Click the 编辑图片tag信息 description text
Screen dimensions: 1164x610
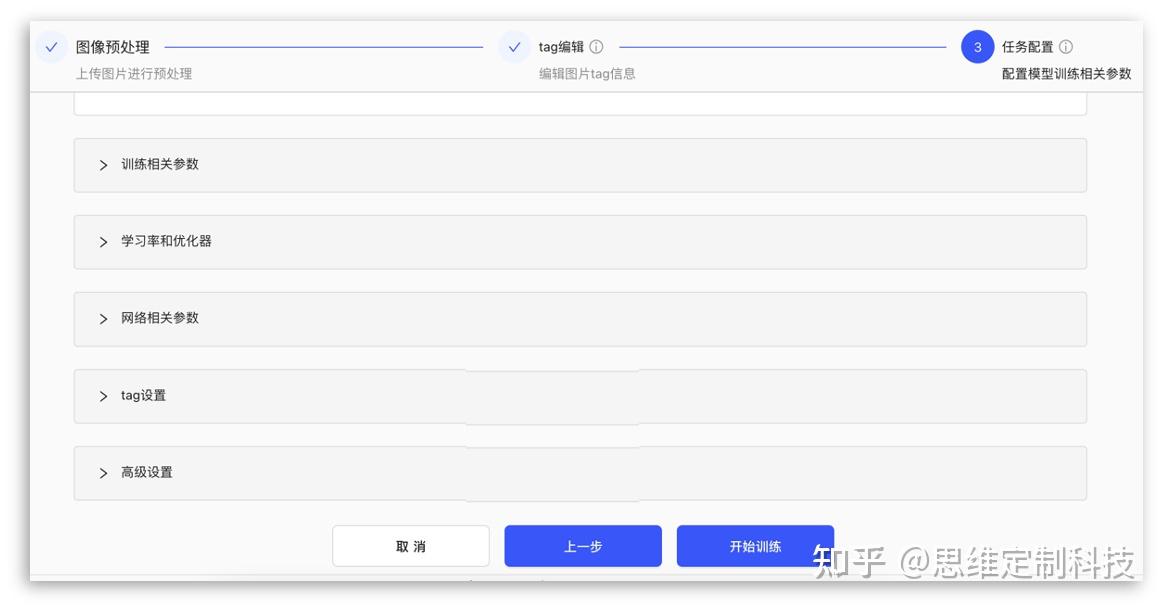587,73
